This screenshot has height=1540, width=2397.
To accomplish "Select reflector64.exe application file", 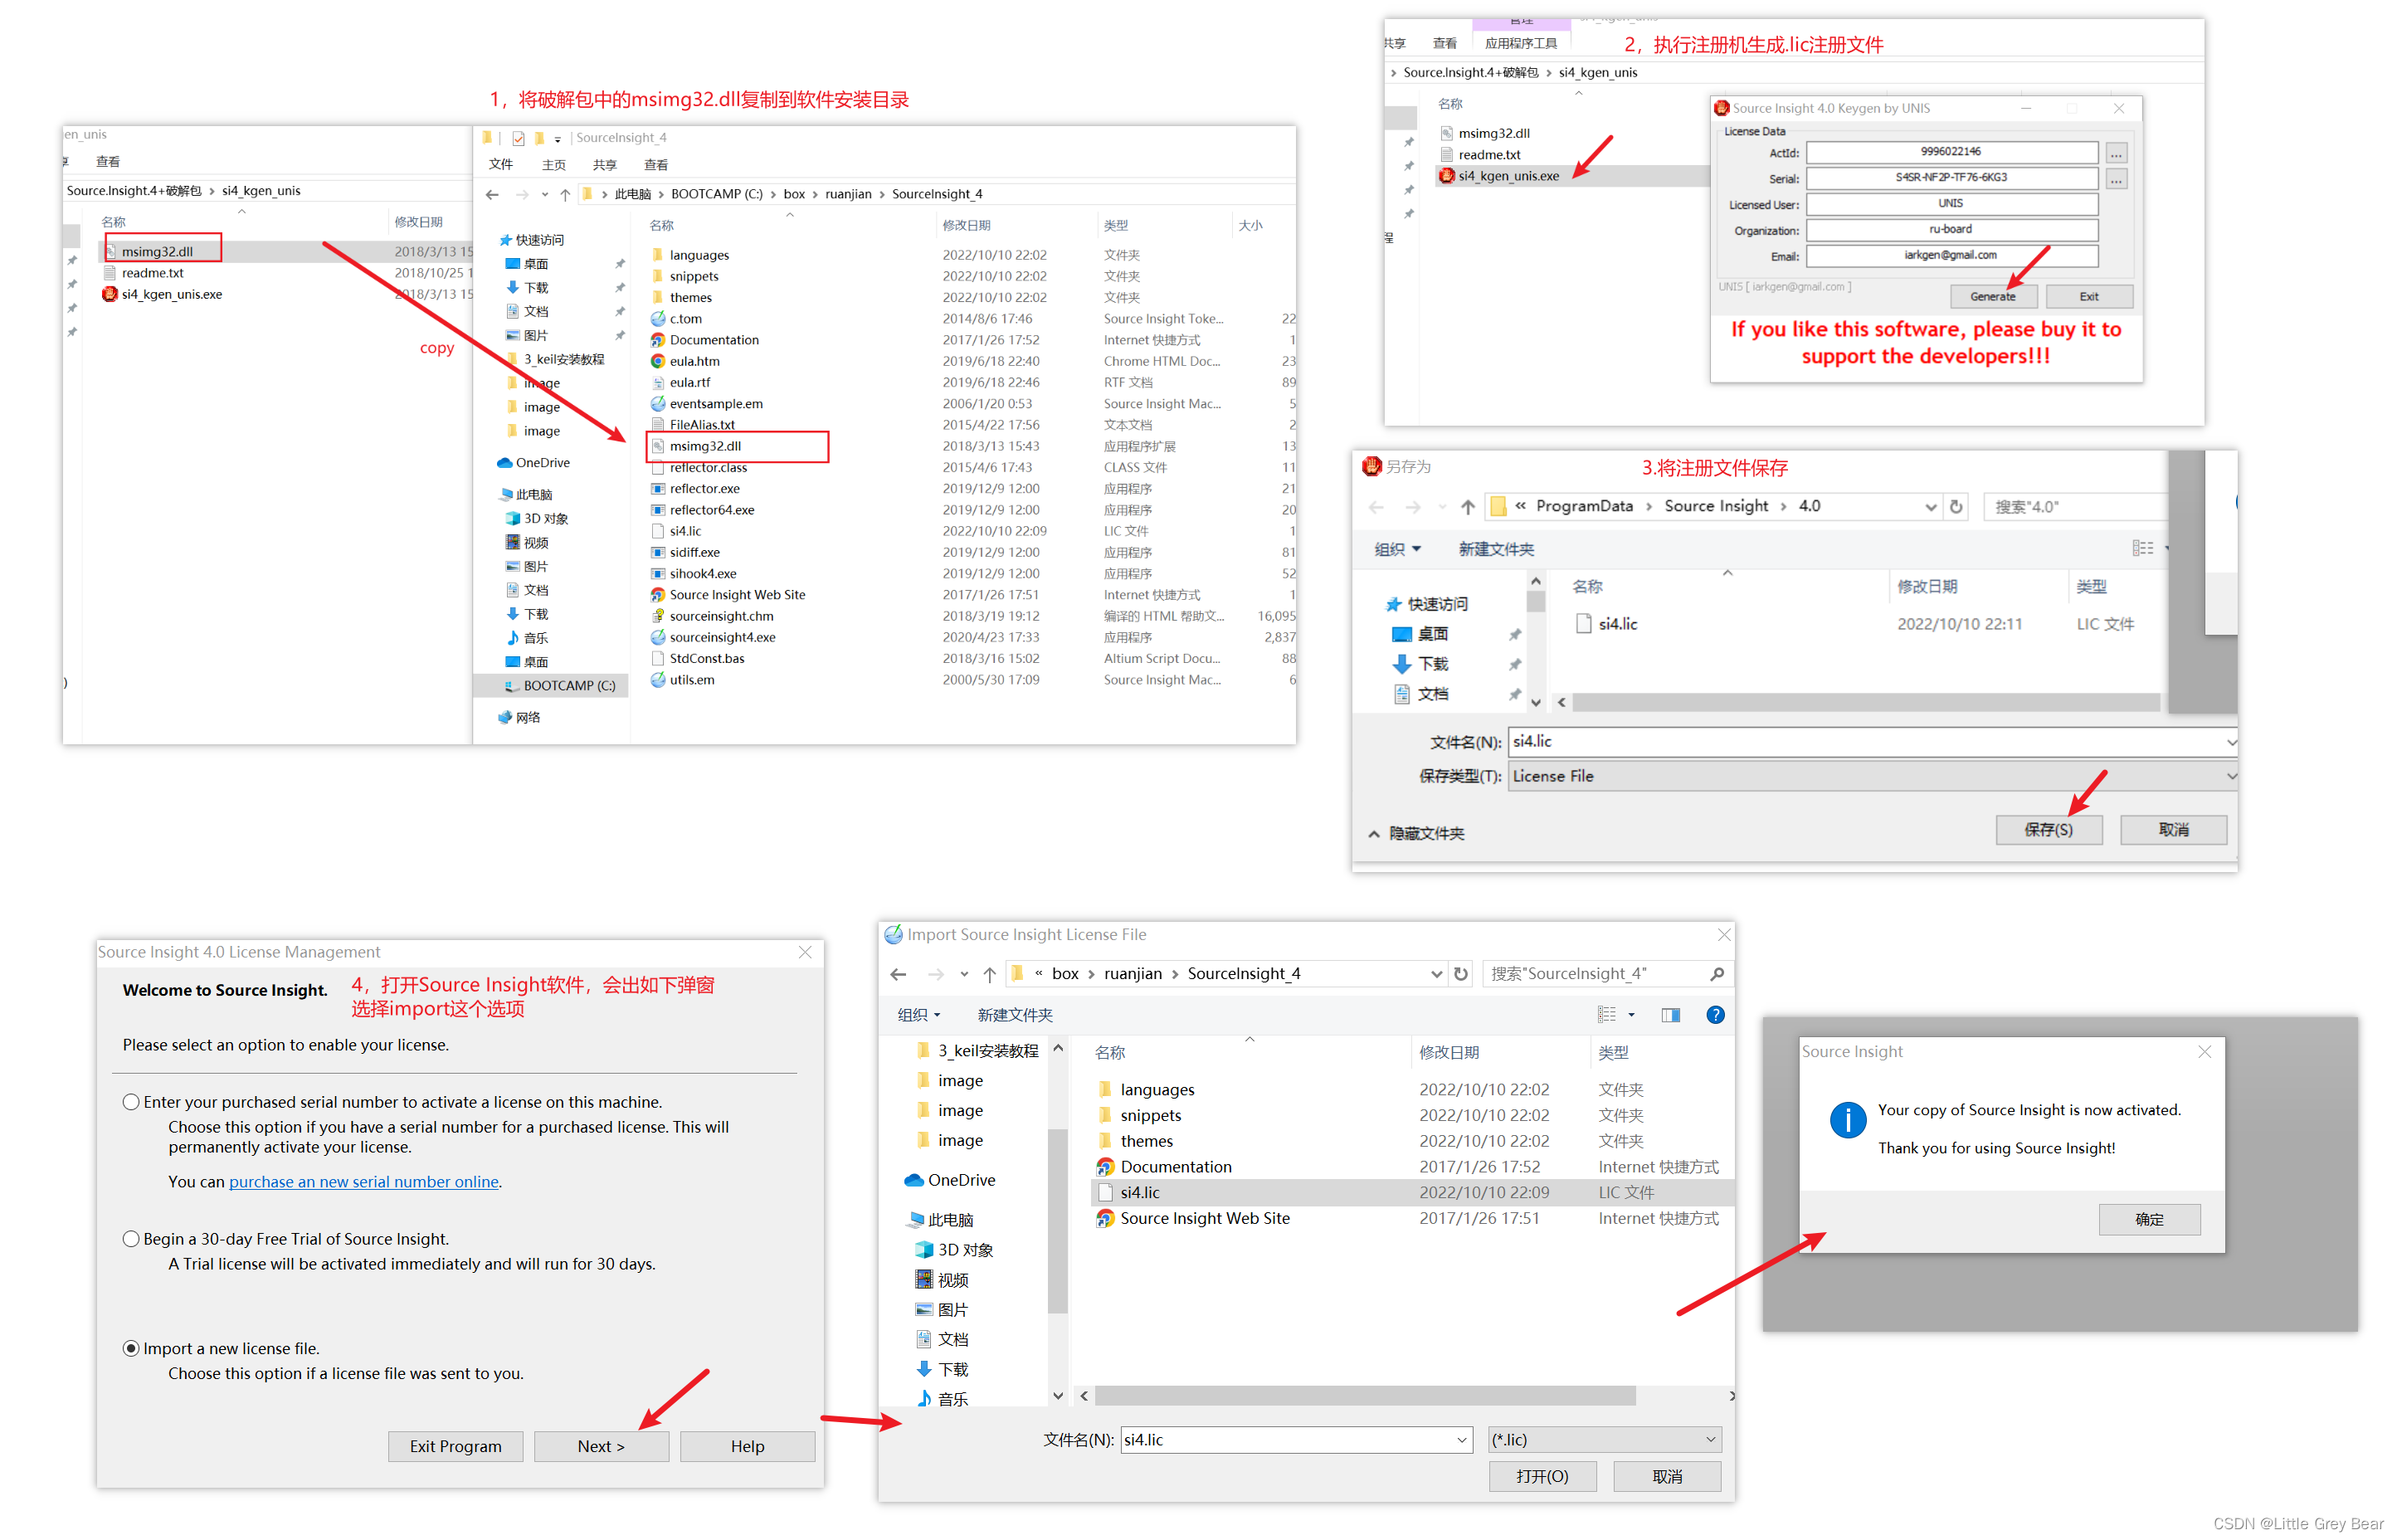I will 711,510.
